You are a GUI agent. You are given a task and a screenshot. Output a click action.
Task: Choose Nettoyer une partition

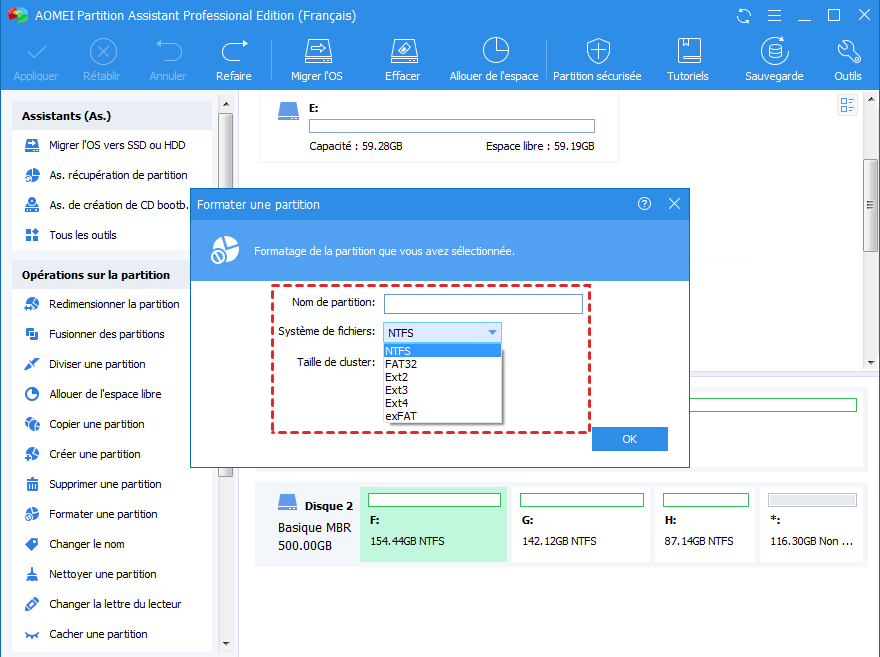(103, 575)
